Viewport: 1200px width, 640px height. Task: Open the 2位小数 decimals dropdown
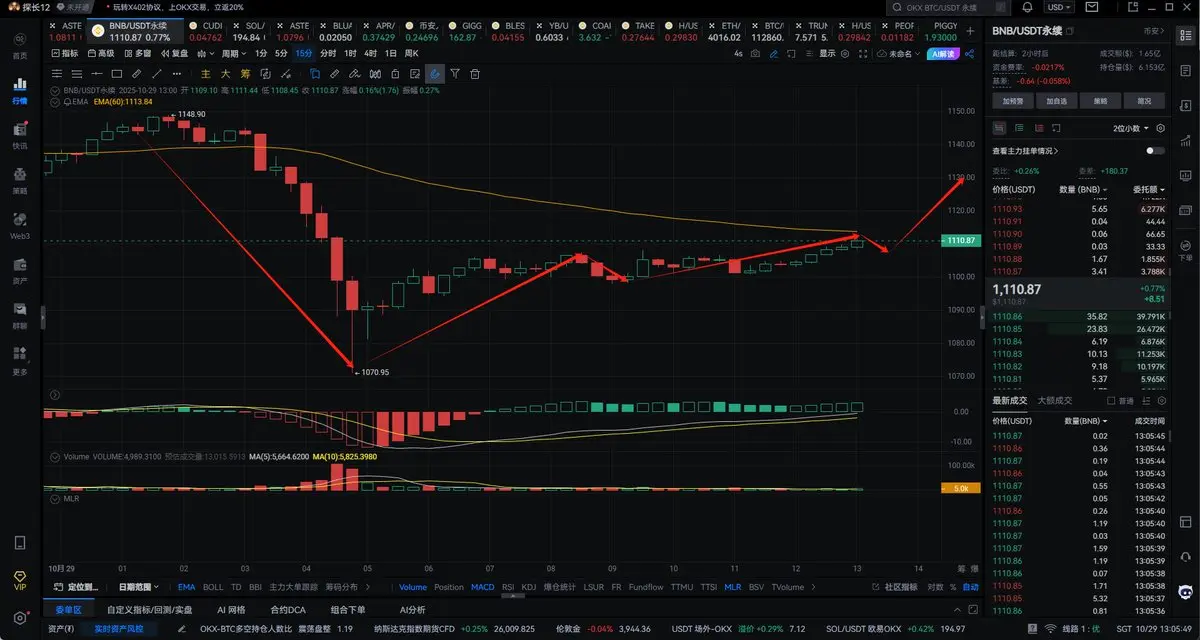pos(1131,128)
